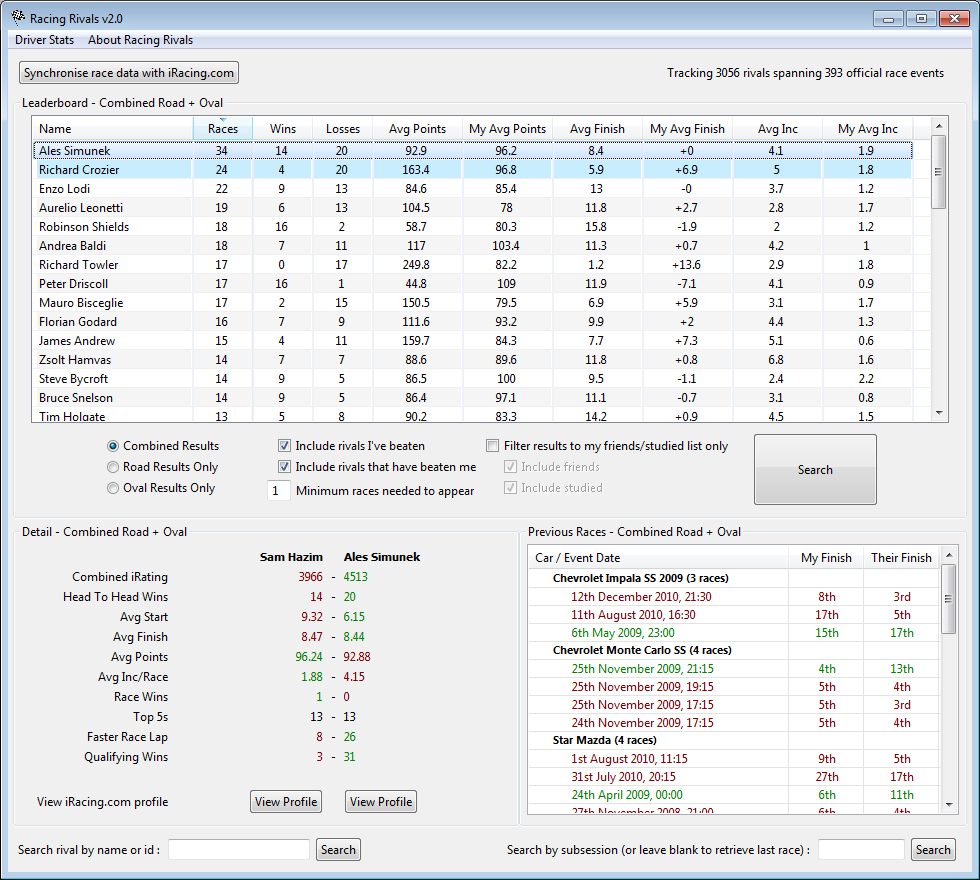Click the Racing Rivals checkered flag app icon

click(x=18, y=18)
